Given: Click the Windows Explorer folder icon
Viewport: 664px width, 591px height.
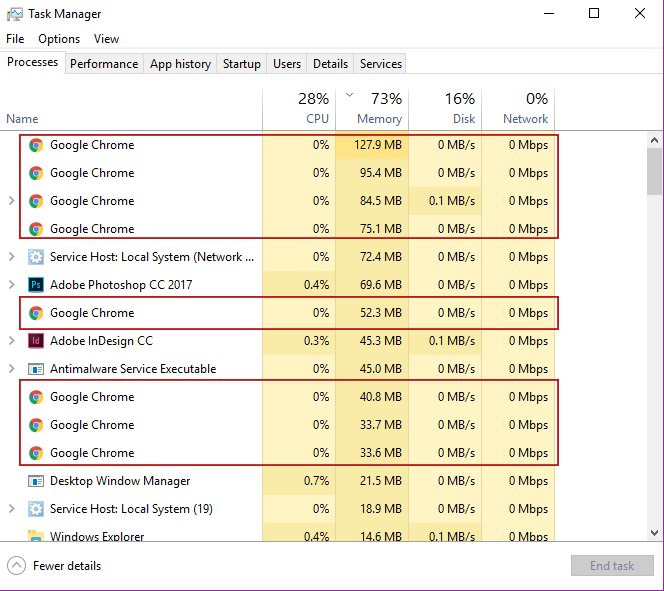Looking at the screenshot, I should [x=36, y=536].
